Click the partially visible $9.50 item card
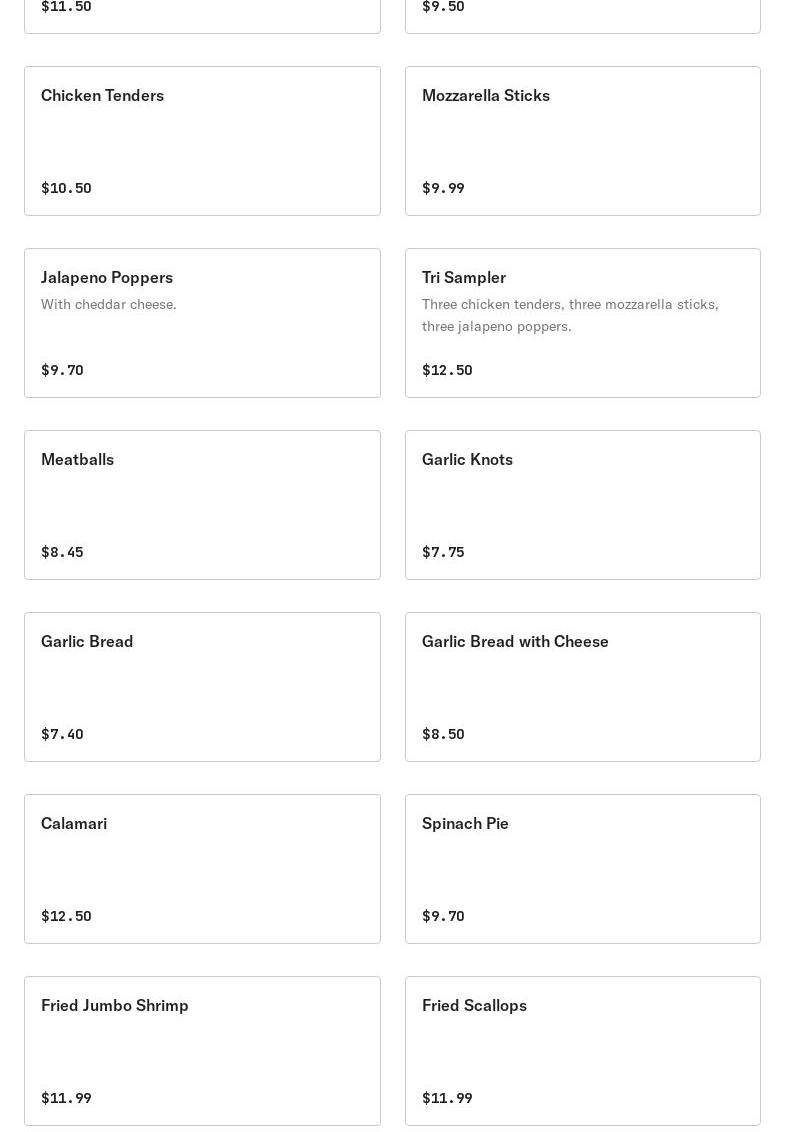785x1132 pixels. click(582, 14)
